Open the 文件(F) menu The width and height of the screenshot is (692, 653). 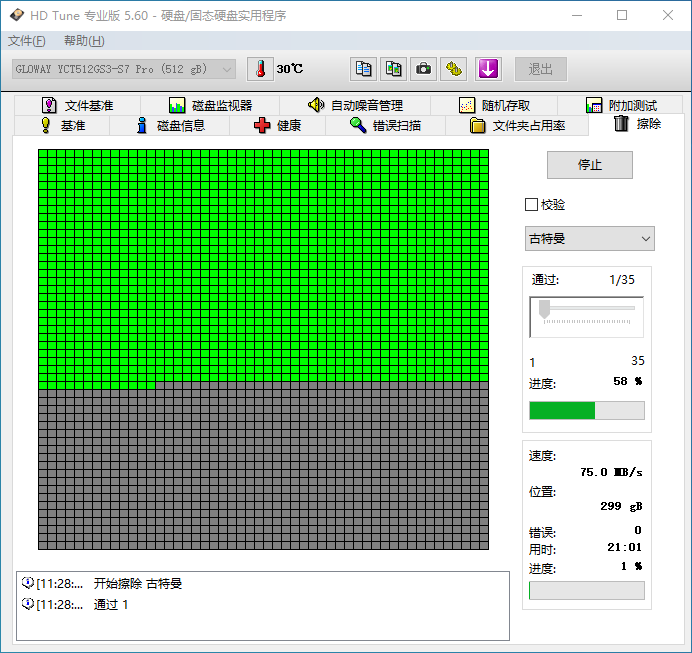(x=26, y=41)
